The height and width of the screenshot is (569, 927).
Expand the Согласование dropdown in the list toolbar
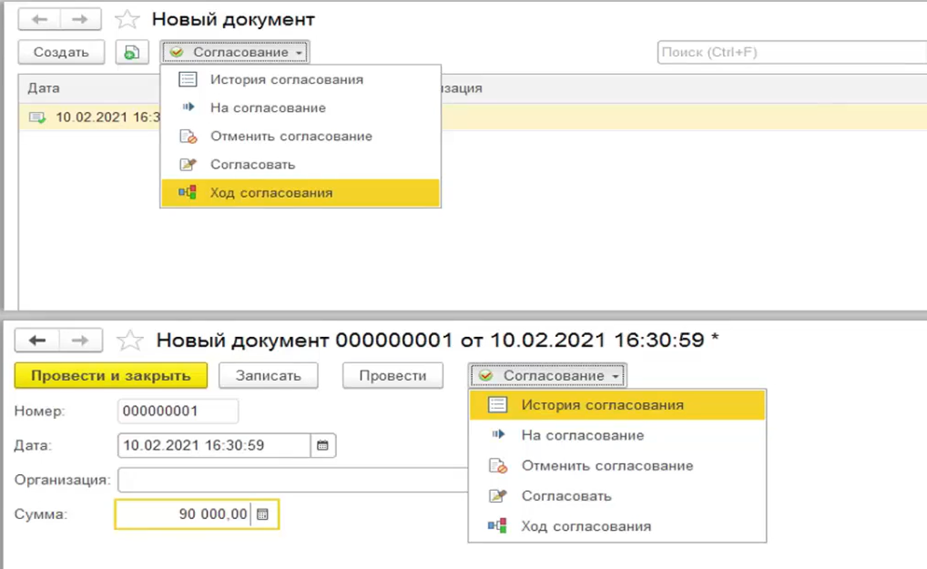click(x=235, y=52)
